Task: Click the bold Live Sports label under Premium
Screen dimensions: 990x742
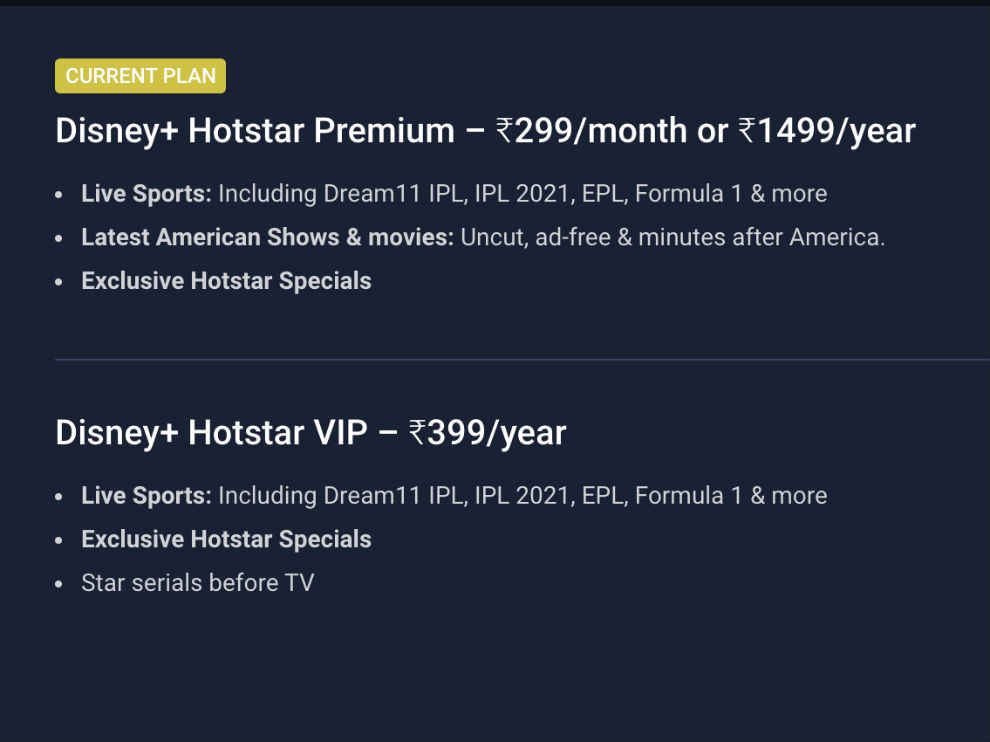Action: (146, 193)
